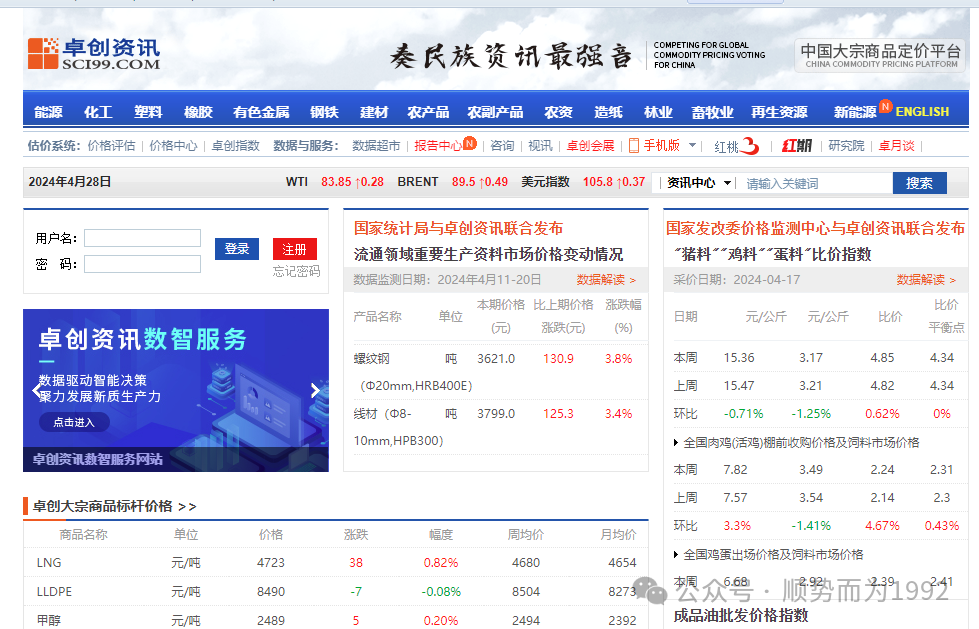
Task: Open the 数据超市 link
Action: (376, 146)
